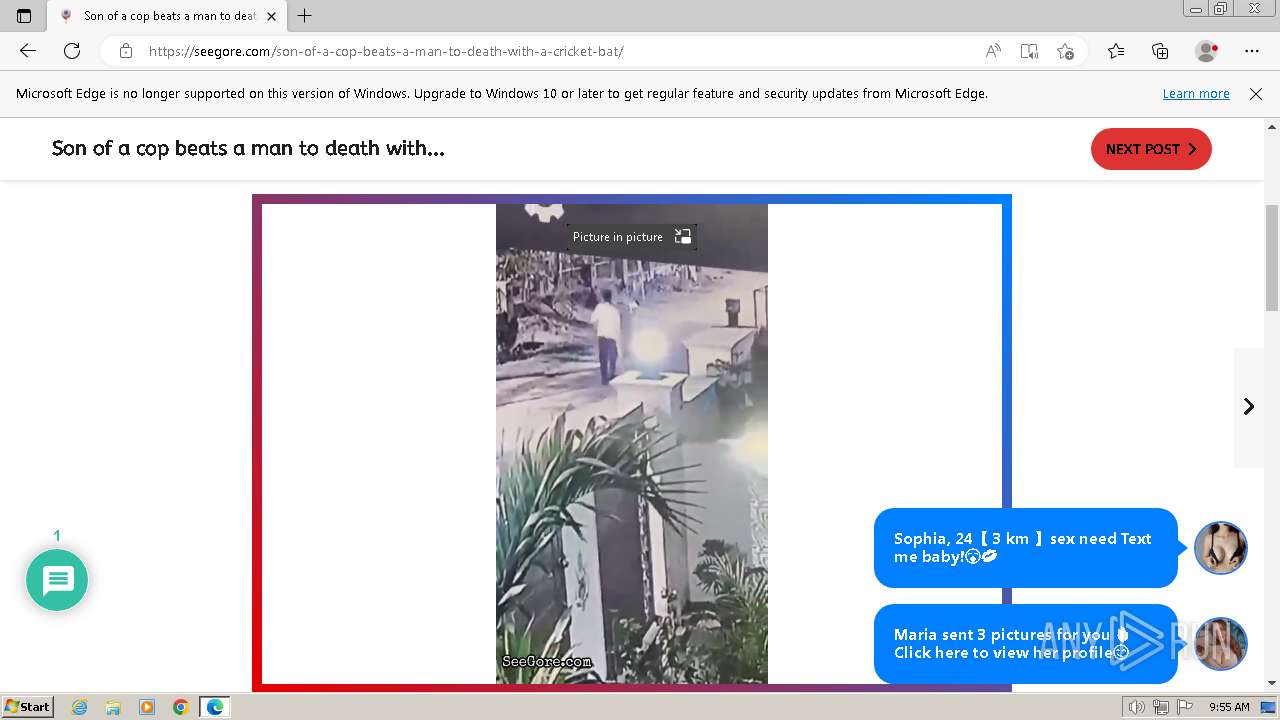Click the browser back arrow

point(28,51)
